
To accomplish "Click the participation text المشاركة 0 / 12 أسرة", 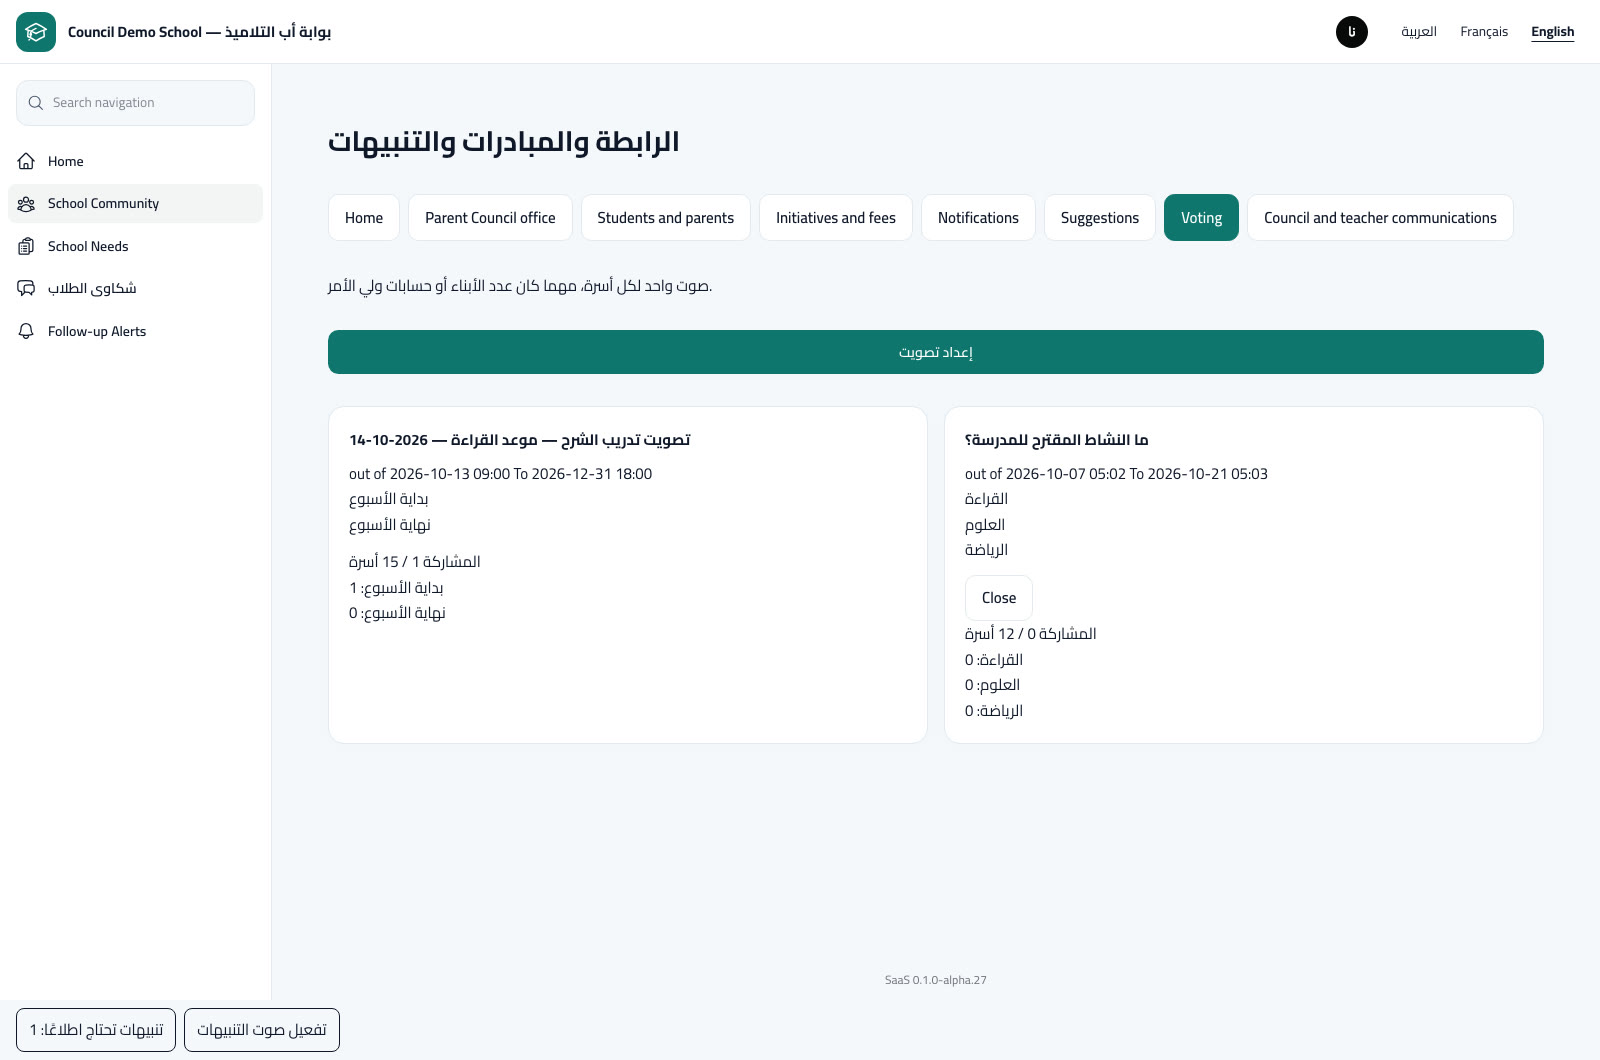I will [1031, 634].
